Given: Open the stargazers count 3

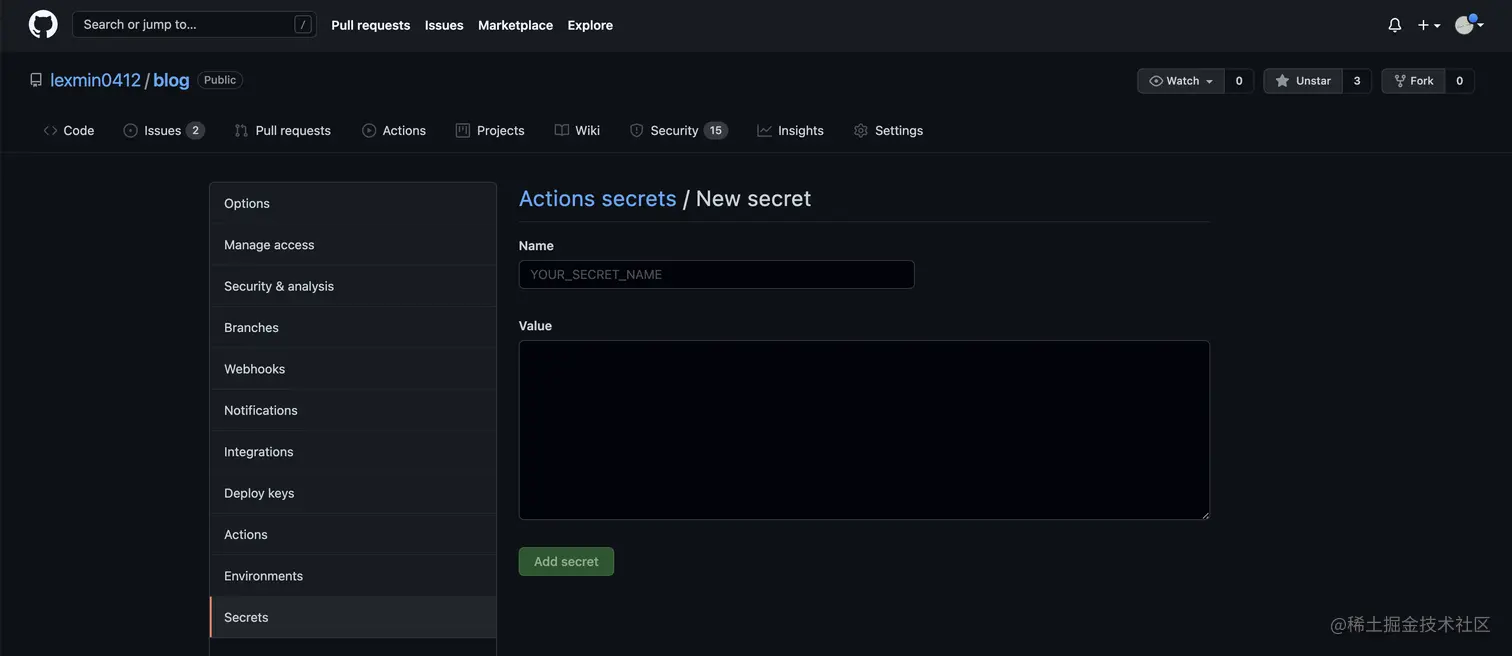Looking at the screenshot, I should 1357,81.
